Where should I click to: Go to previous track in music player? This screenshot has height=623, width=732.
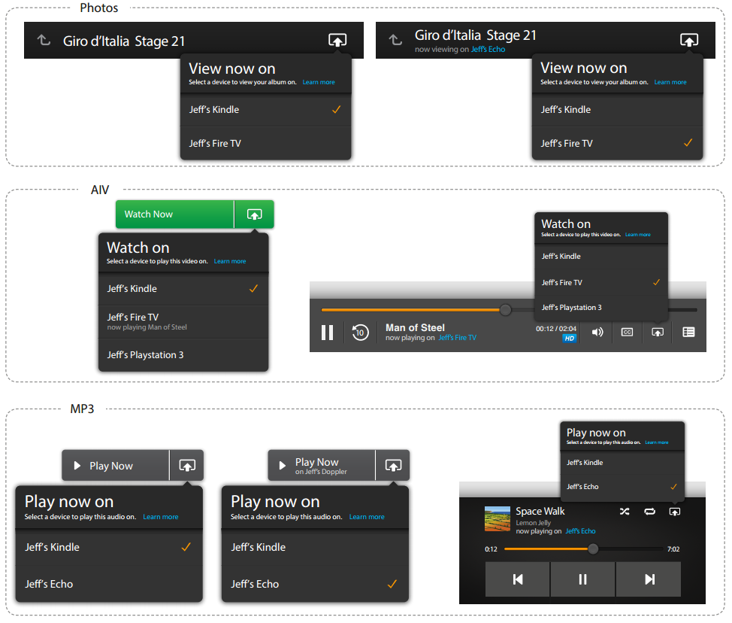[517, 579]
